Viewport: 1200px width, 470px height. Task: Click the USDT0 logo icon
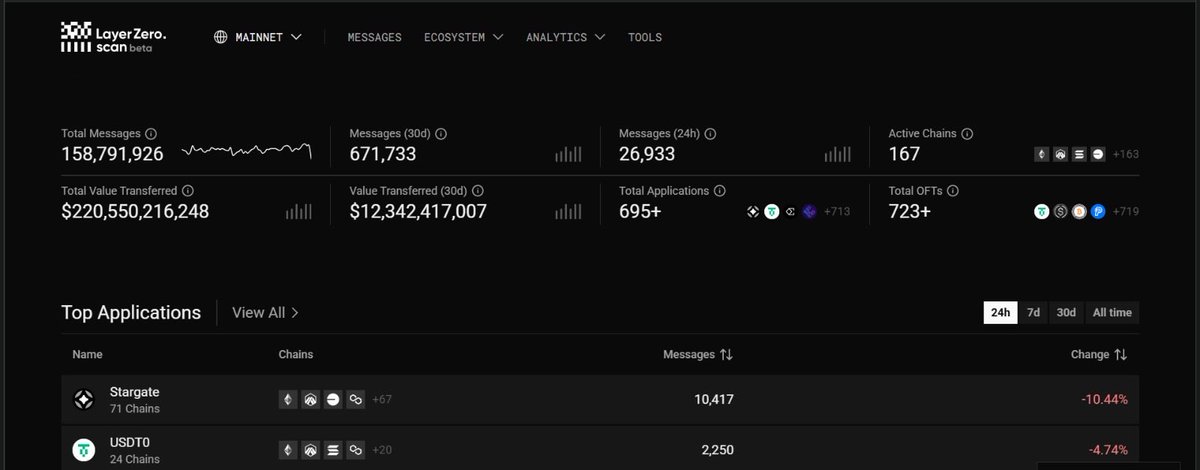(x=84, y=450)
